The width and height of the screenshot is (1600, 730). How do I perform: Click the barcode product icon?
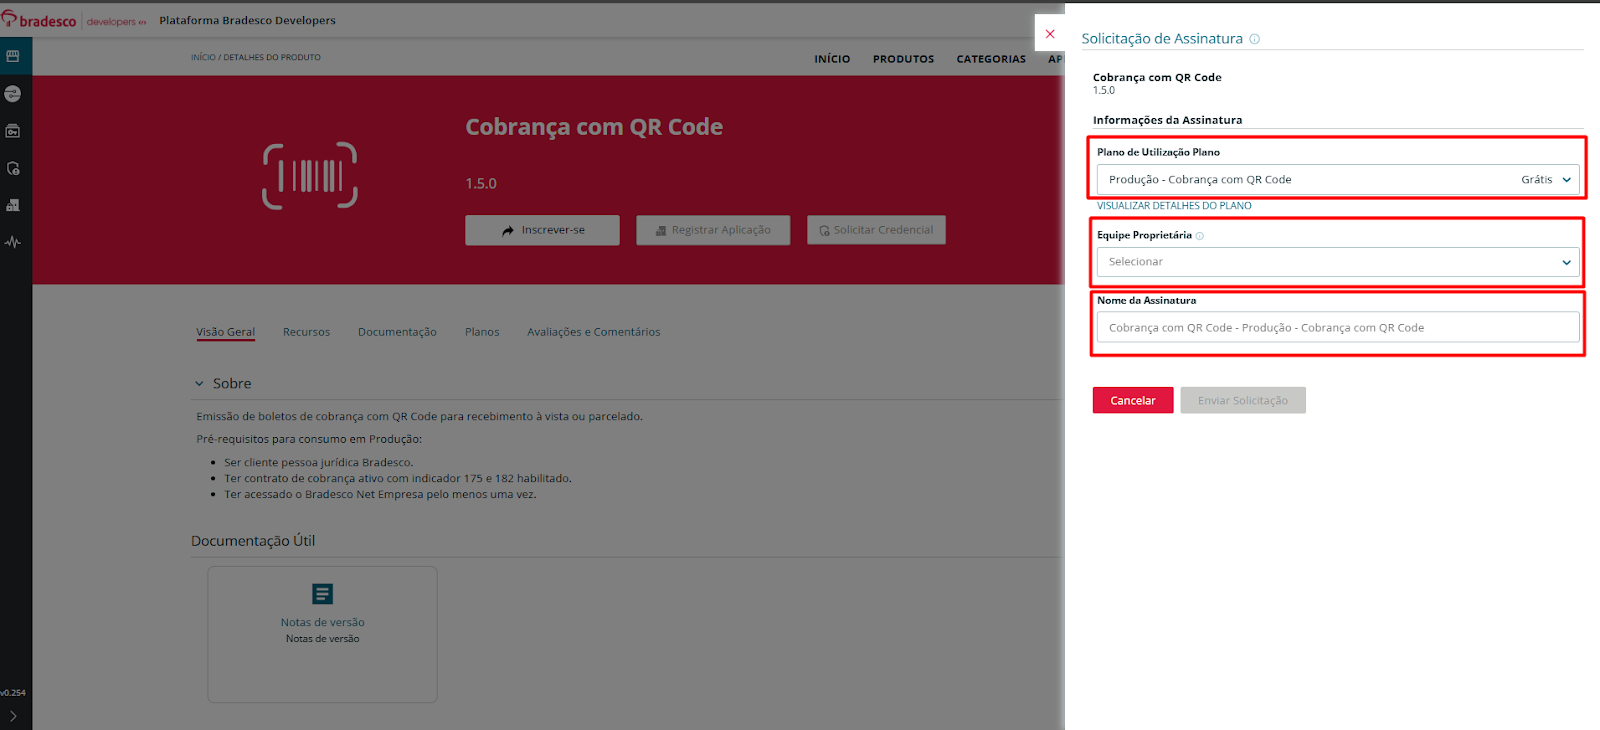click(310, 176)
